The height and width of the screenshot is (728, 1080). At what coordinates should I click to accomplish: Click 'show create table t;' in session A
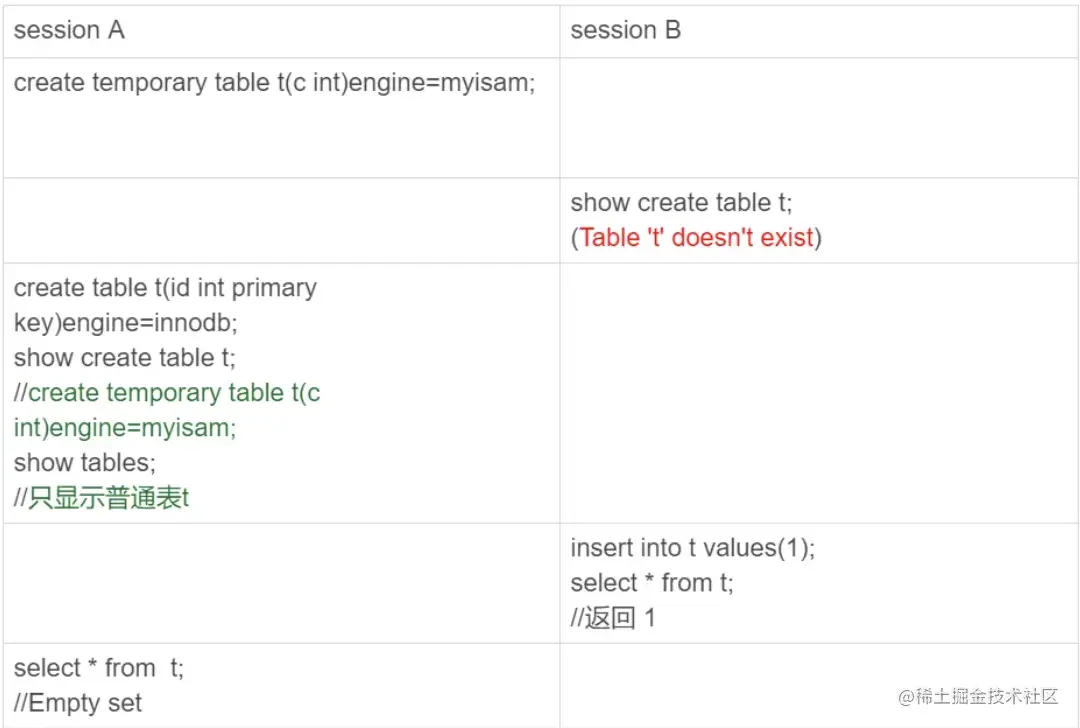(125, 358)
